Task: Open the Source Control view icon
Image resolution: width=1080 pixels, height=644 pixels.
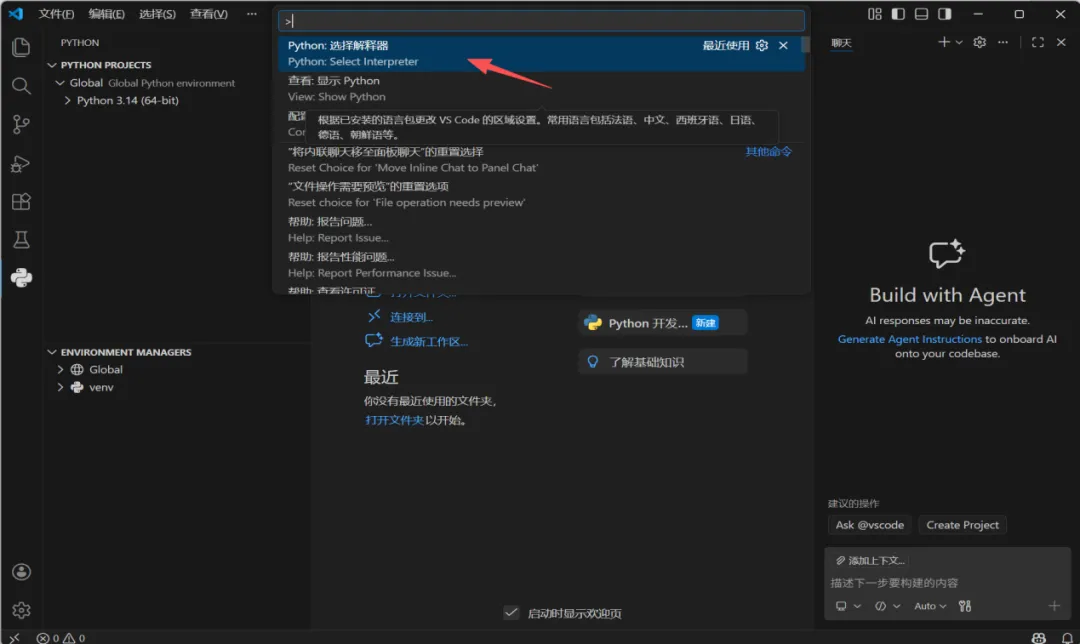Action: [x=21, y=125]
